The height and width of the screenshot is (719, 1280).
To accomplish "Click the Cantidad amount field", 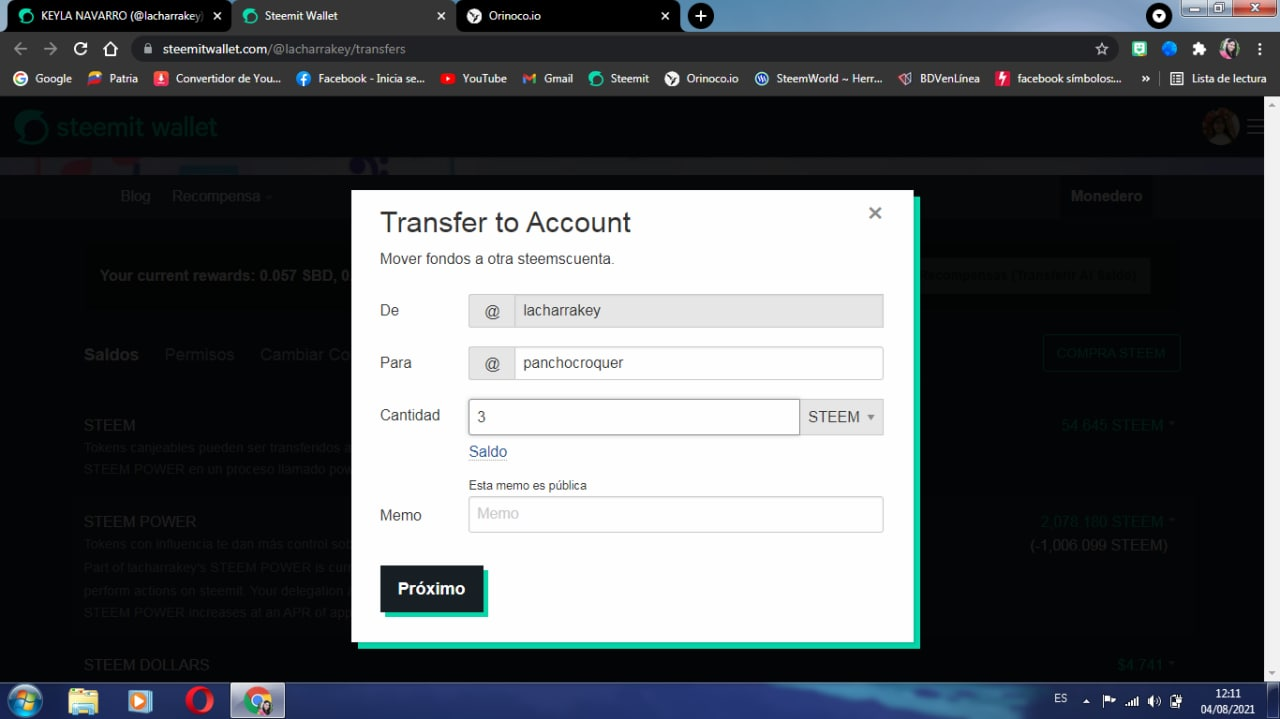I will point(634,417).
